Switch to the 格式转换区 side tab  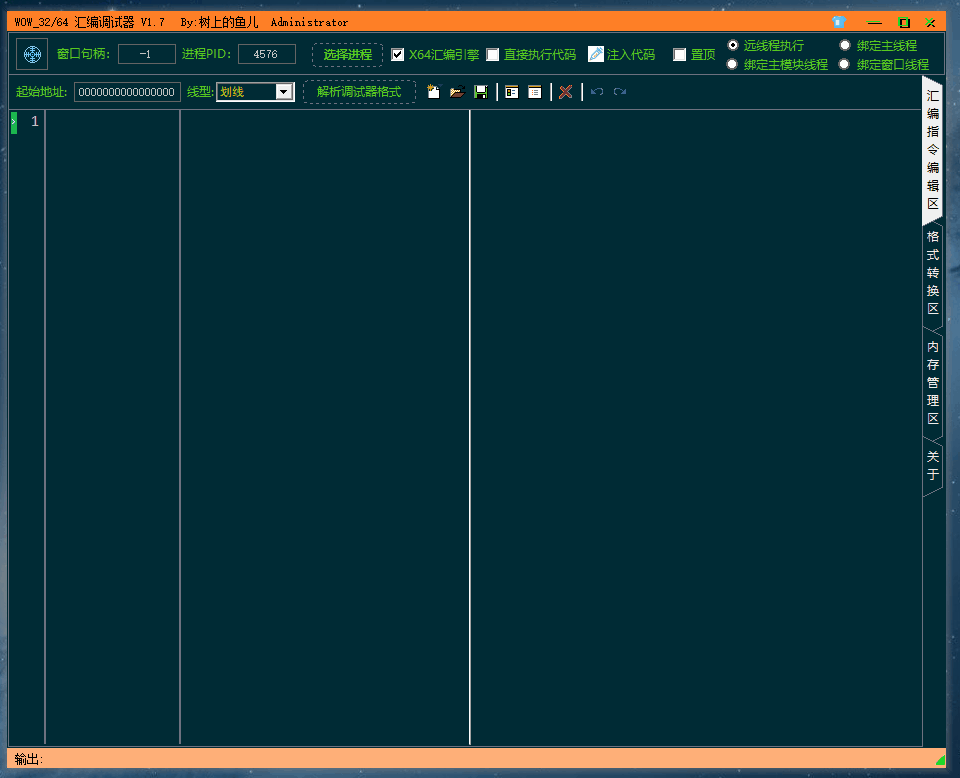click(932, 272)
